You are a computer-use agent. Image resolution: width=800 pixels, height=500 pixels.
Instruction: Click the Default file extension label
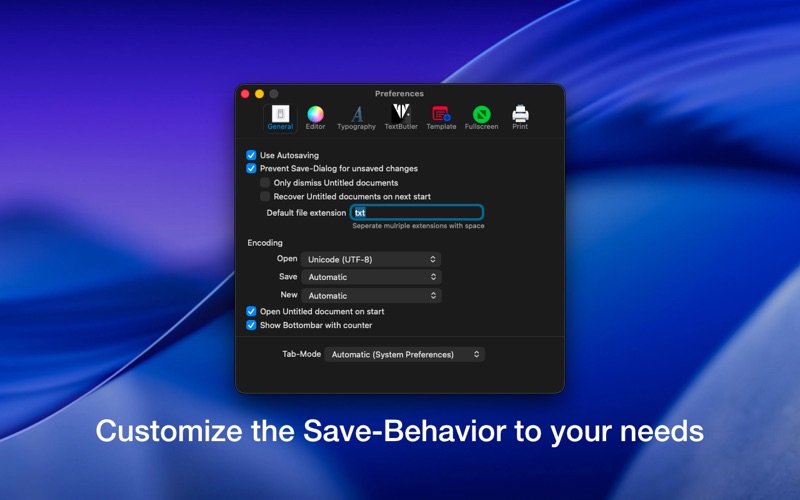pos(306,213)
